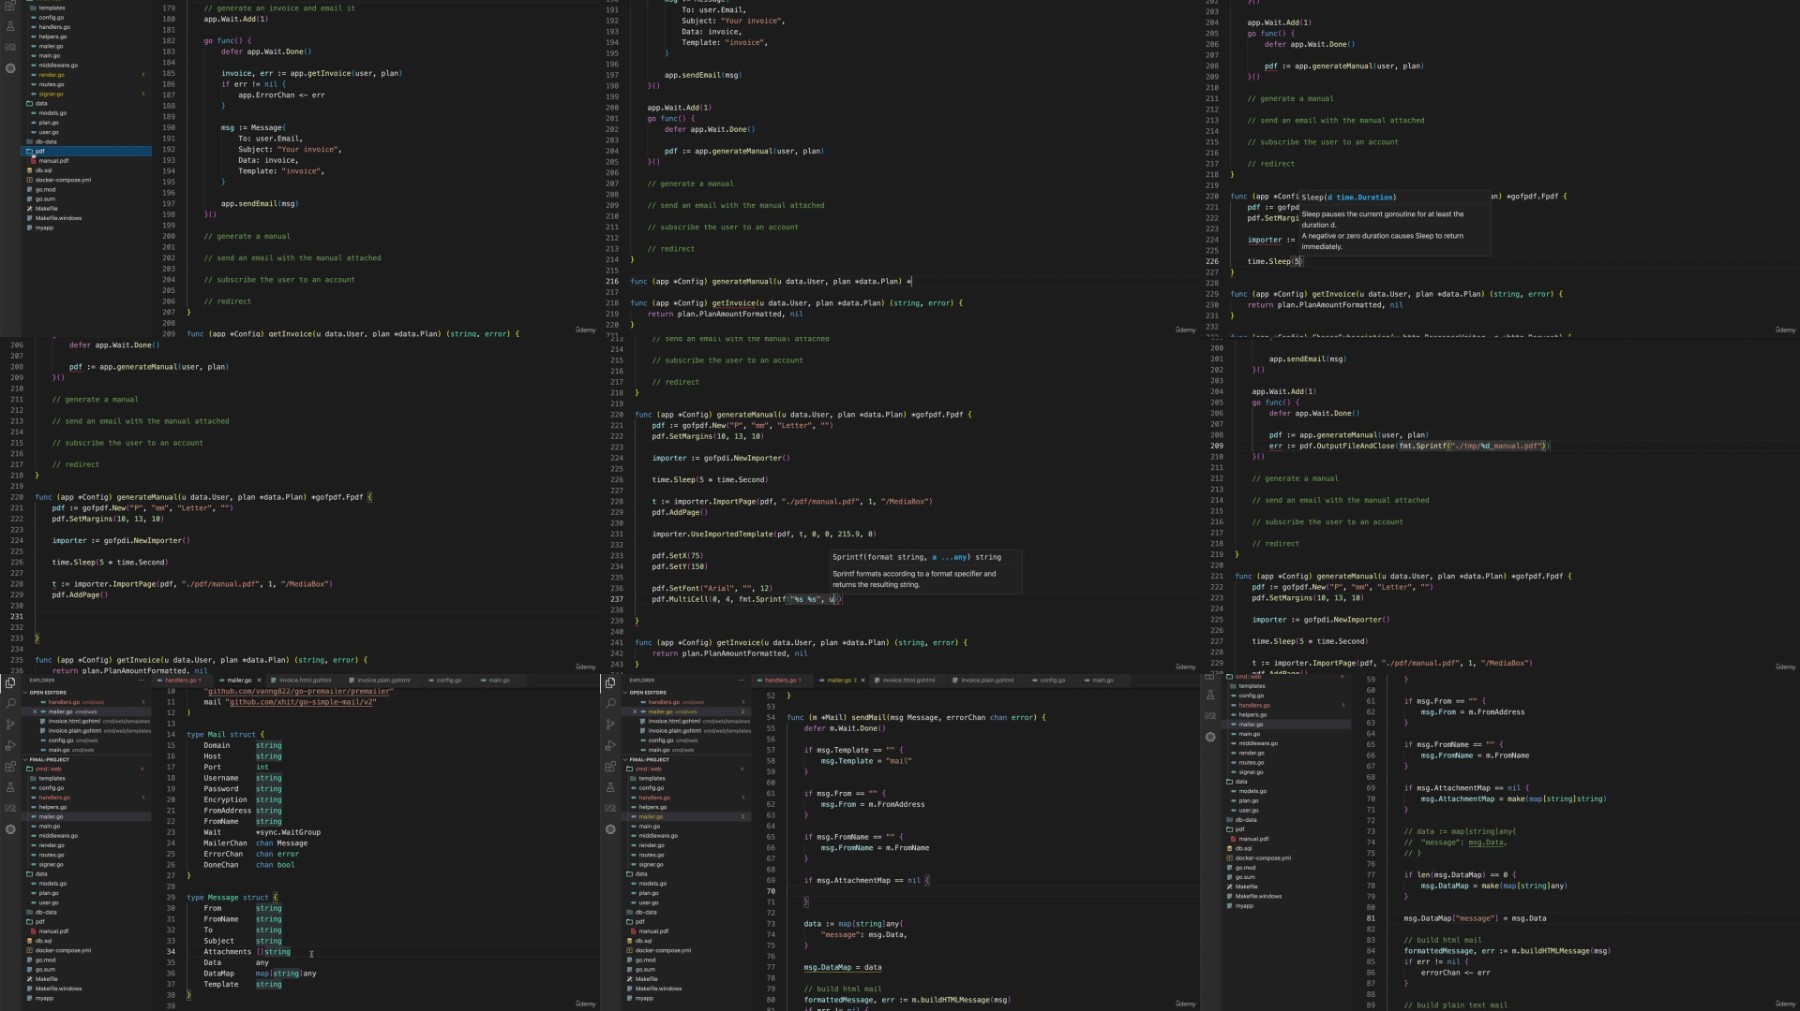Switch to config.go tab in Mail struct window

coord(449,680)
